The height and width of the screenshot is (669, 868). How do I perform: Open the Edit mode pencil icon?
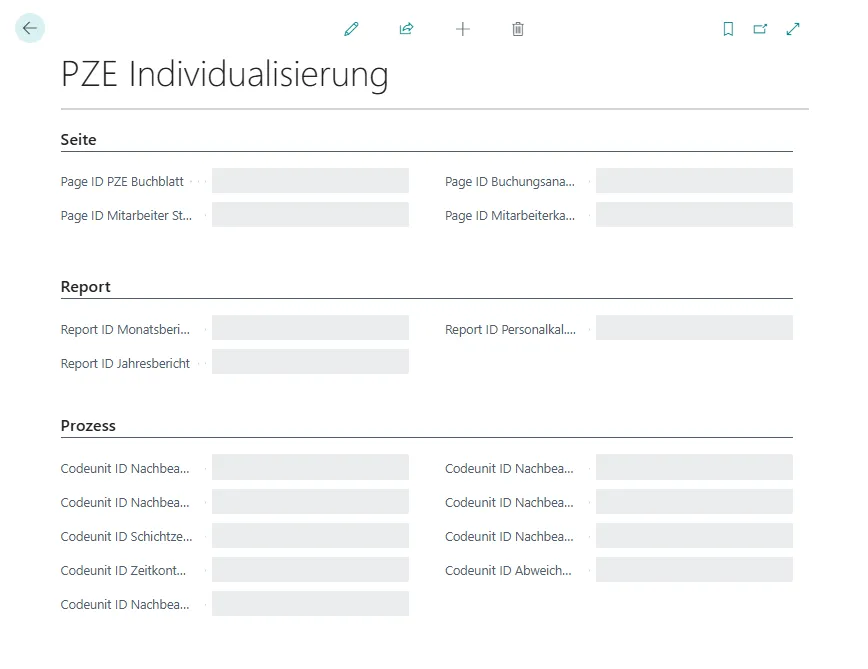351,29
